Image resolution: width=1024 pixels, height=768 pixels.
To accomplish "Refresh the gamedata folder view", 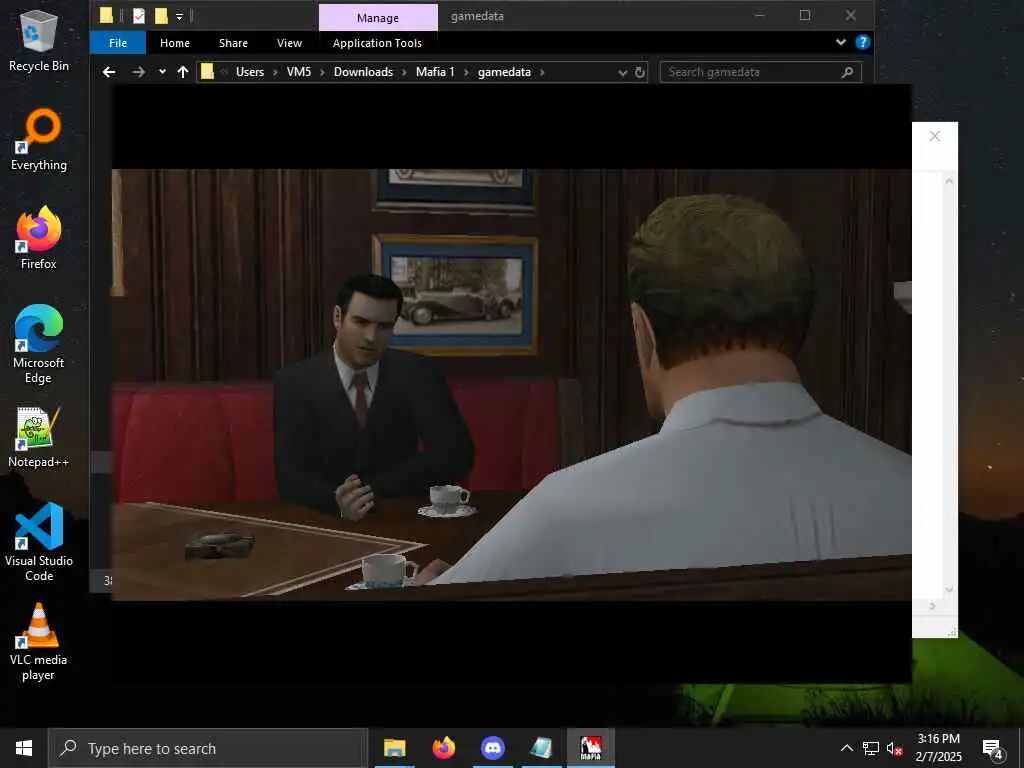I will (640, 72).
